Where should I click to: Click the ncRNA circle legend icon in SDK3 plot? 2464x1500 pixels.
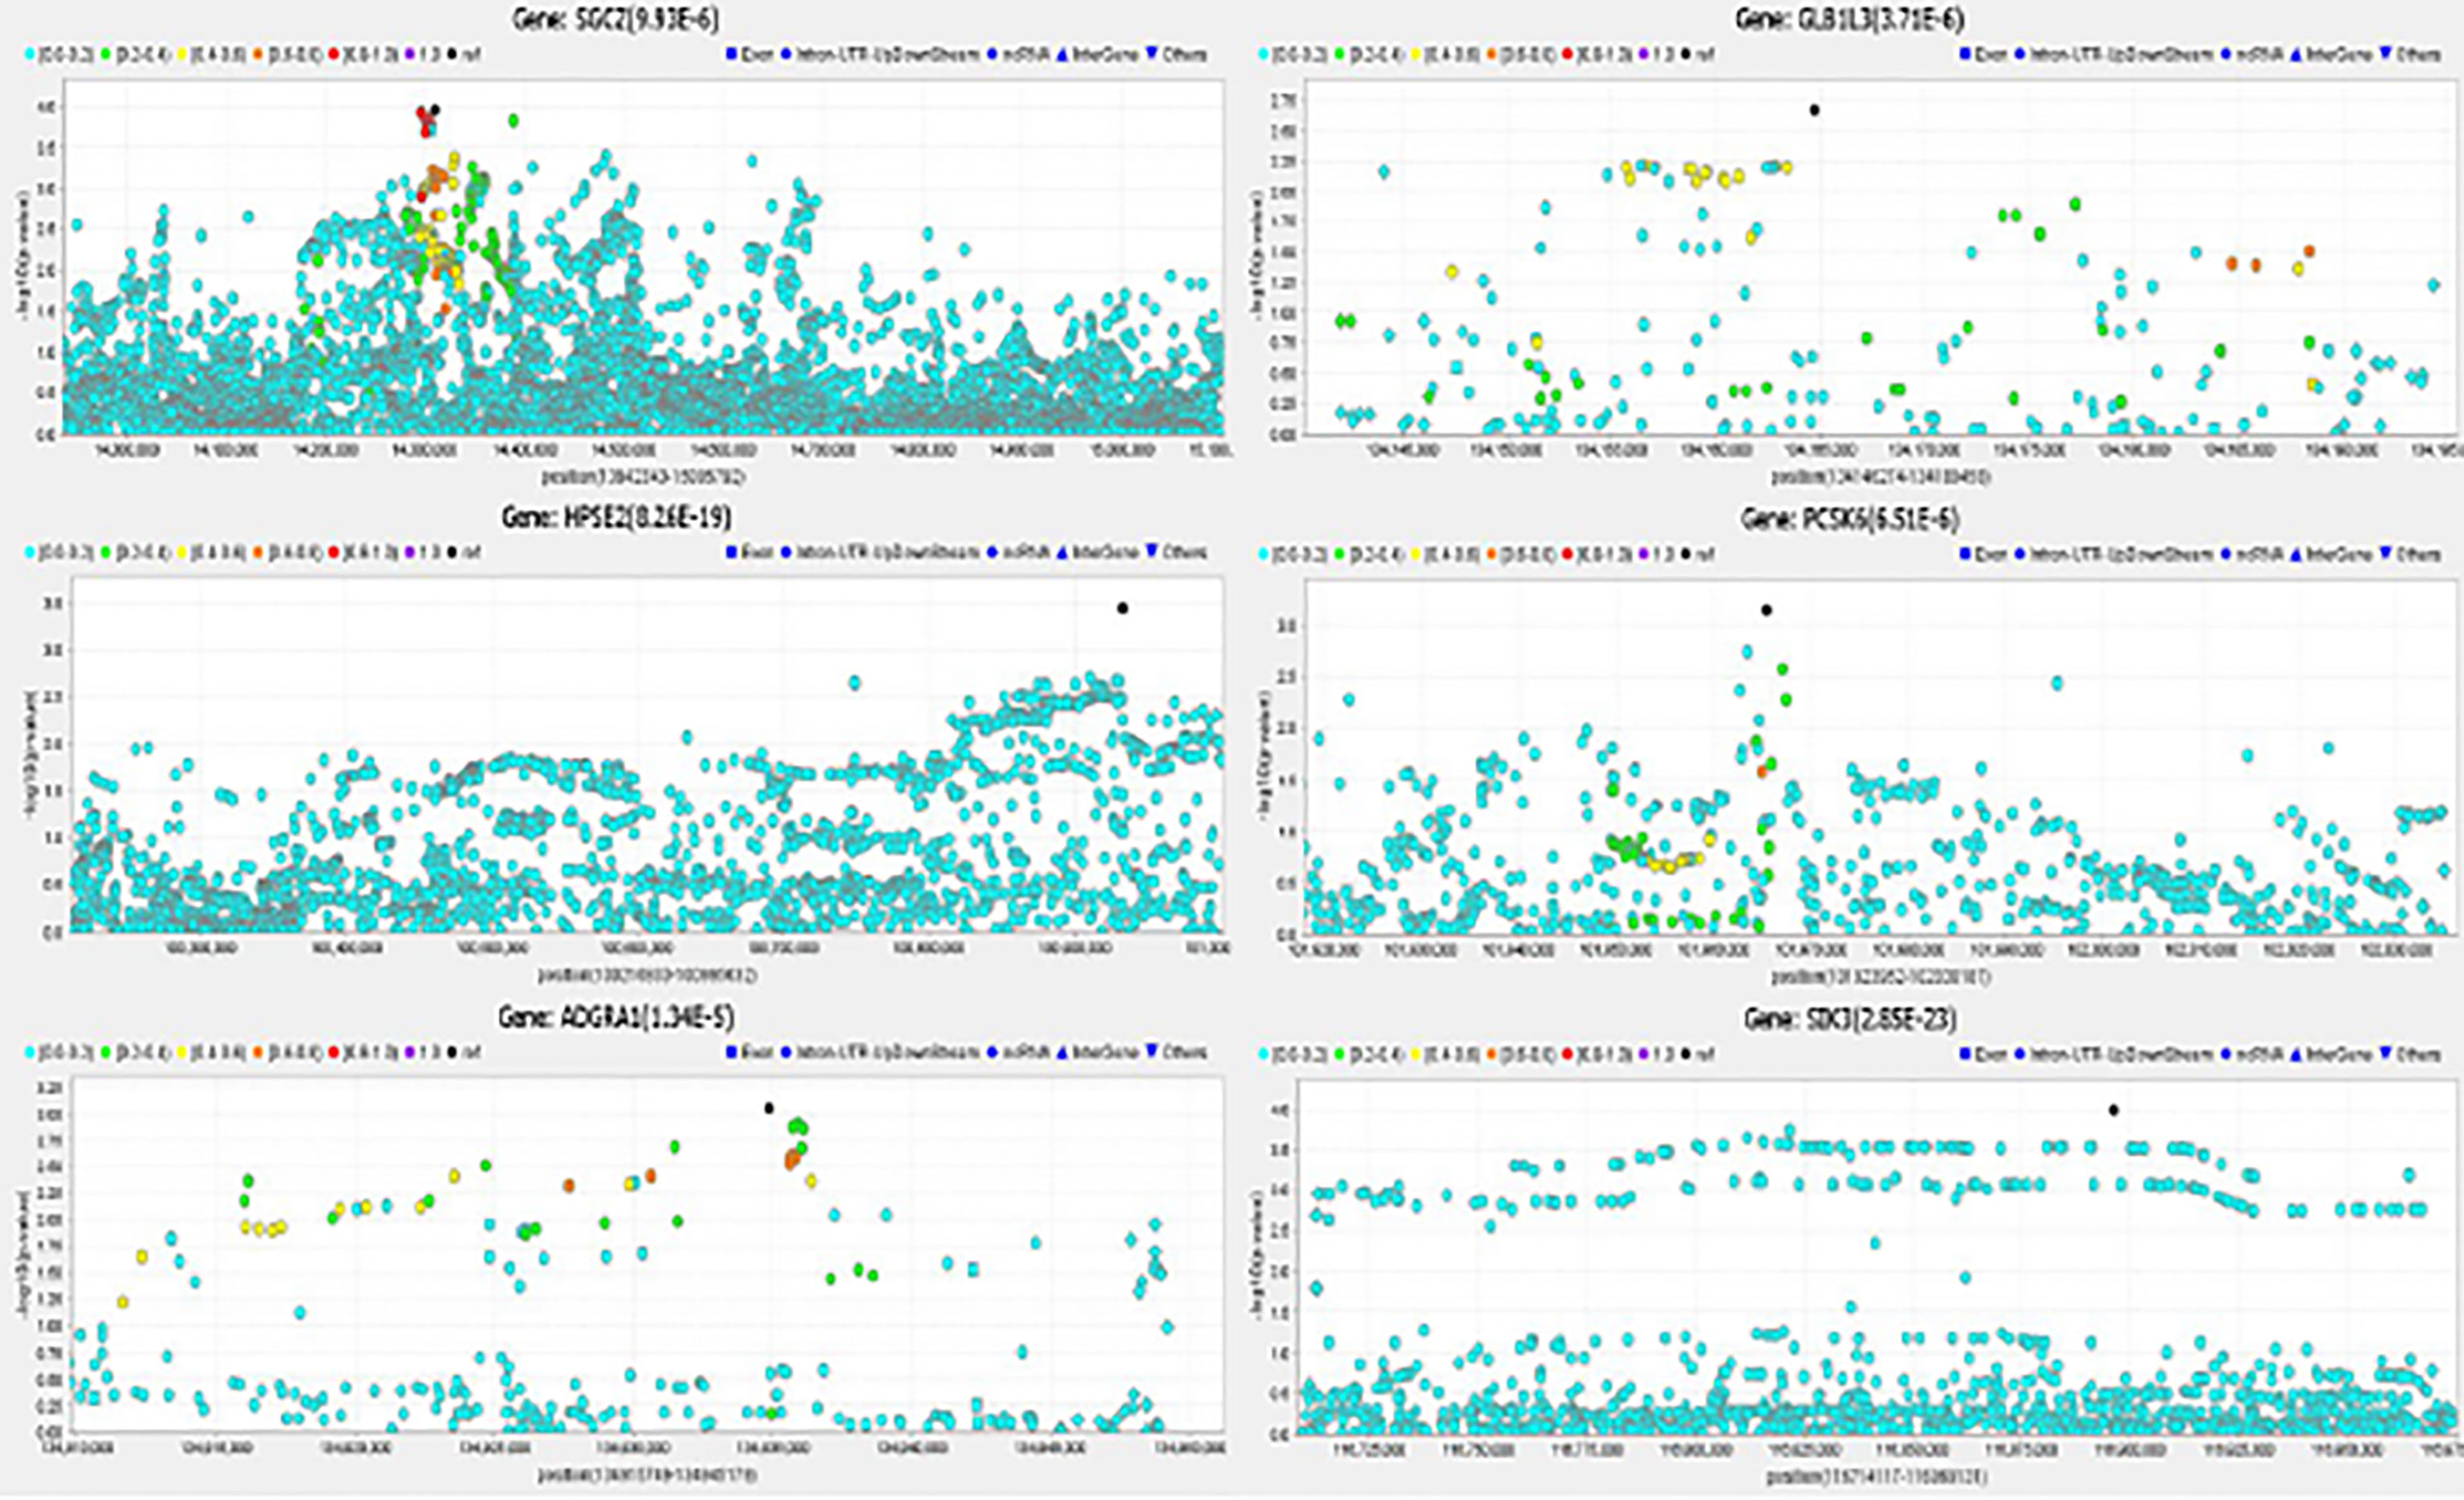coord(2226,1053)
